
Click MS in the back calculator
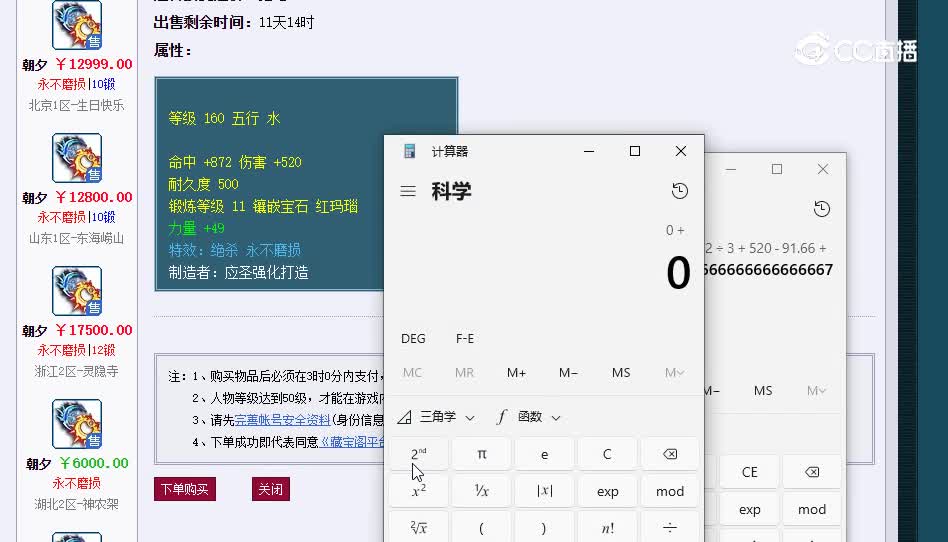pyautogui.click(x=763, y=391)
